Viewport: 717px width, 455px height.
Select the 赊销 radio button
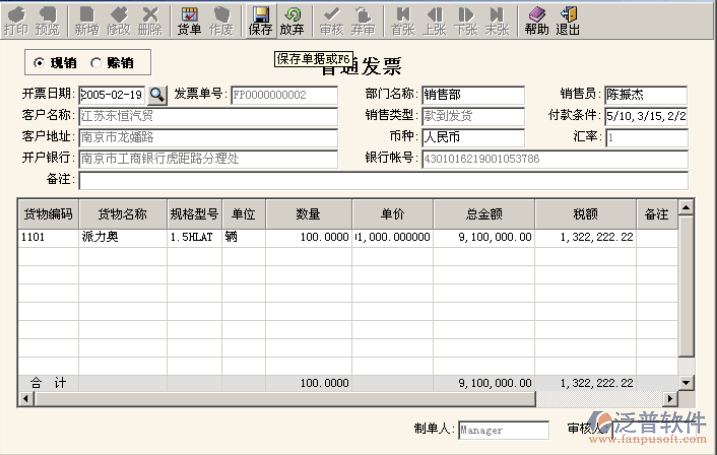97,63
